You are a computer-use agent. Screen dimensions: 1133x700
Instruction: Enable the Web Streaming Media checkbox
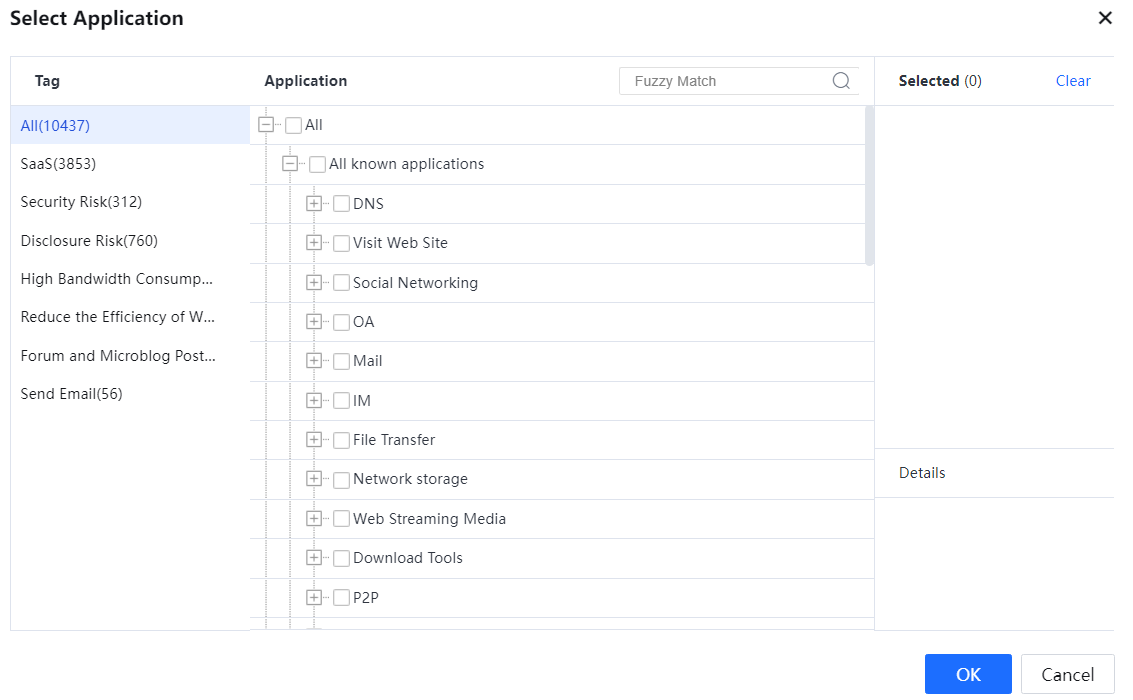click(342, 519)
